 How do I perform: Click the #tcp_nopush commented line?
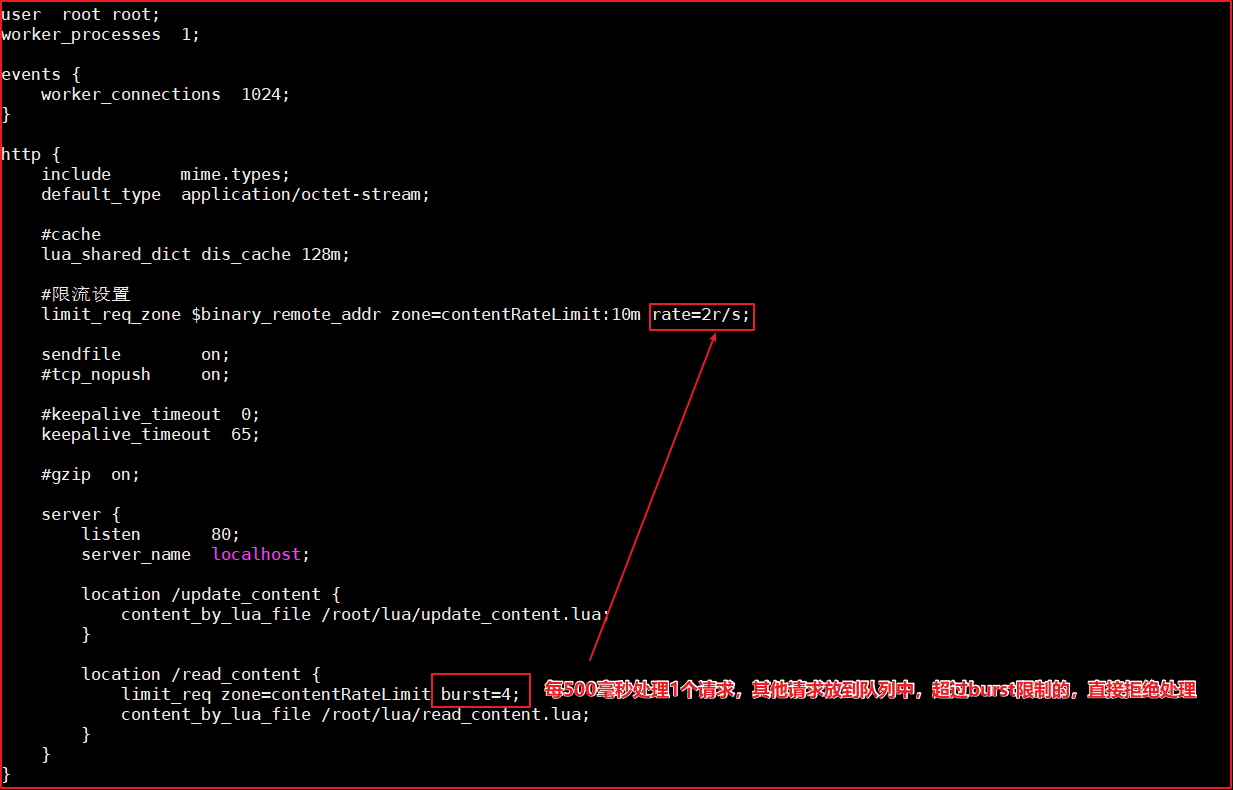(135, 374)
